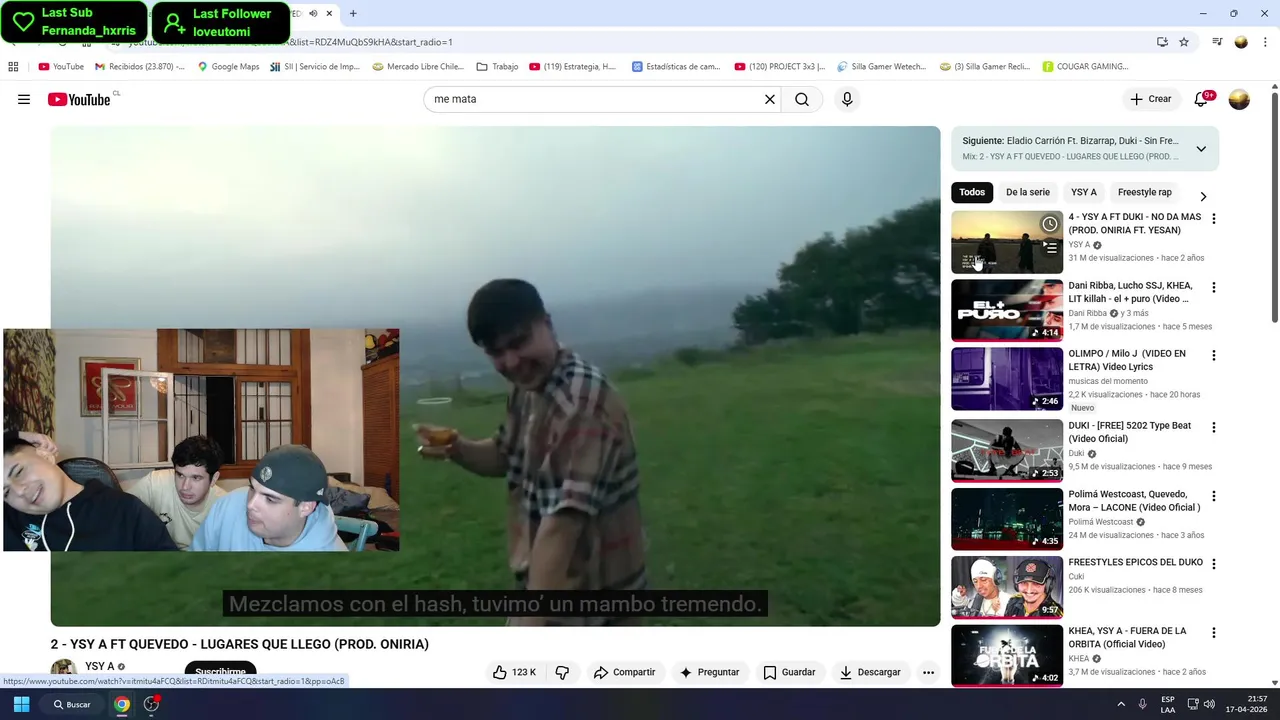Open options for FREESTYLES EPICOS DEL DUKO
1280x720 pixels.
point(1214,564)
